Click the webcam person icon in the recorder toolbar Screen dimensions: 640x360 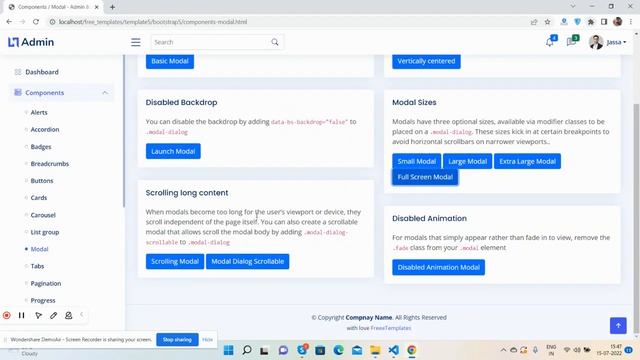pyautogui.click(x=69, y=315)
